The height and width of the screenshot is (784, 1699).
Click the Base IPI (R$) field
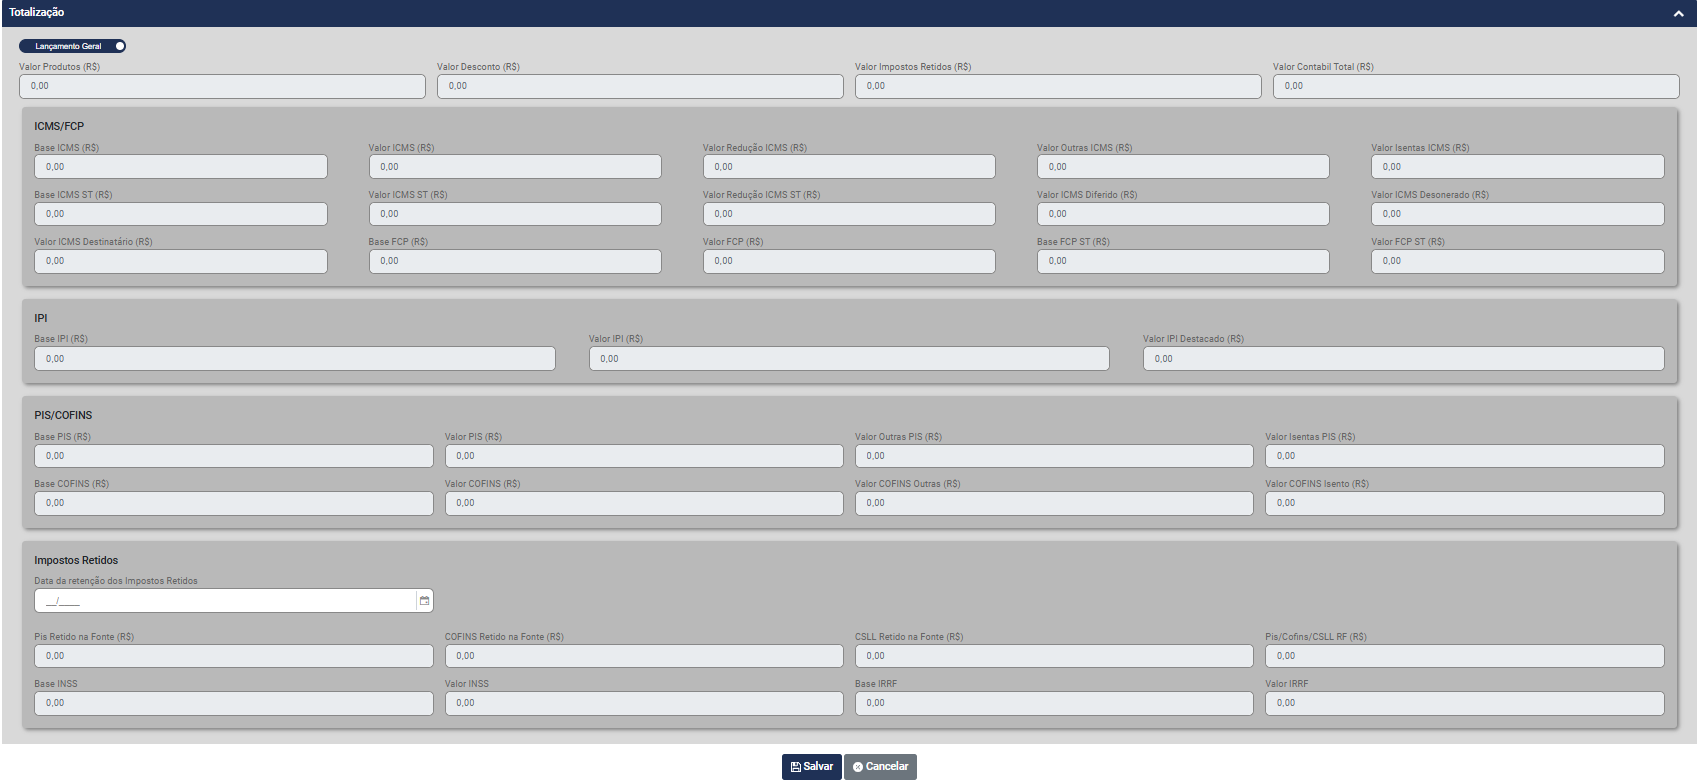point(295,359)
